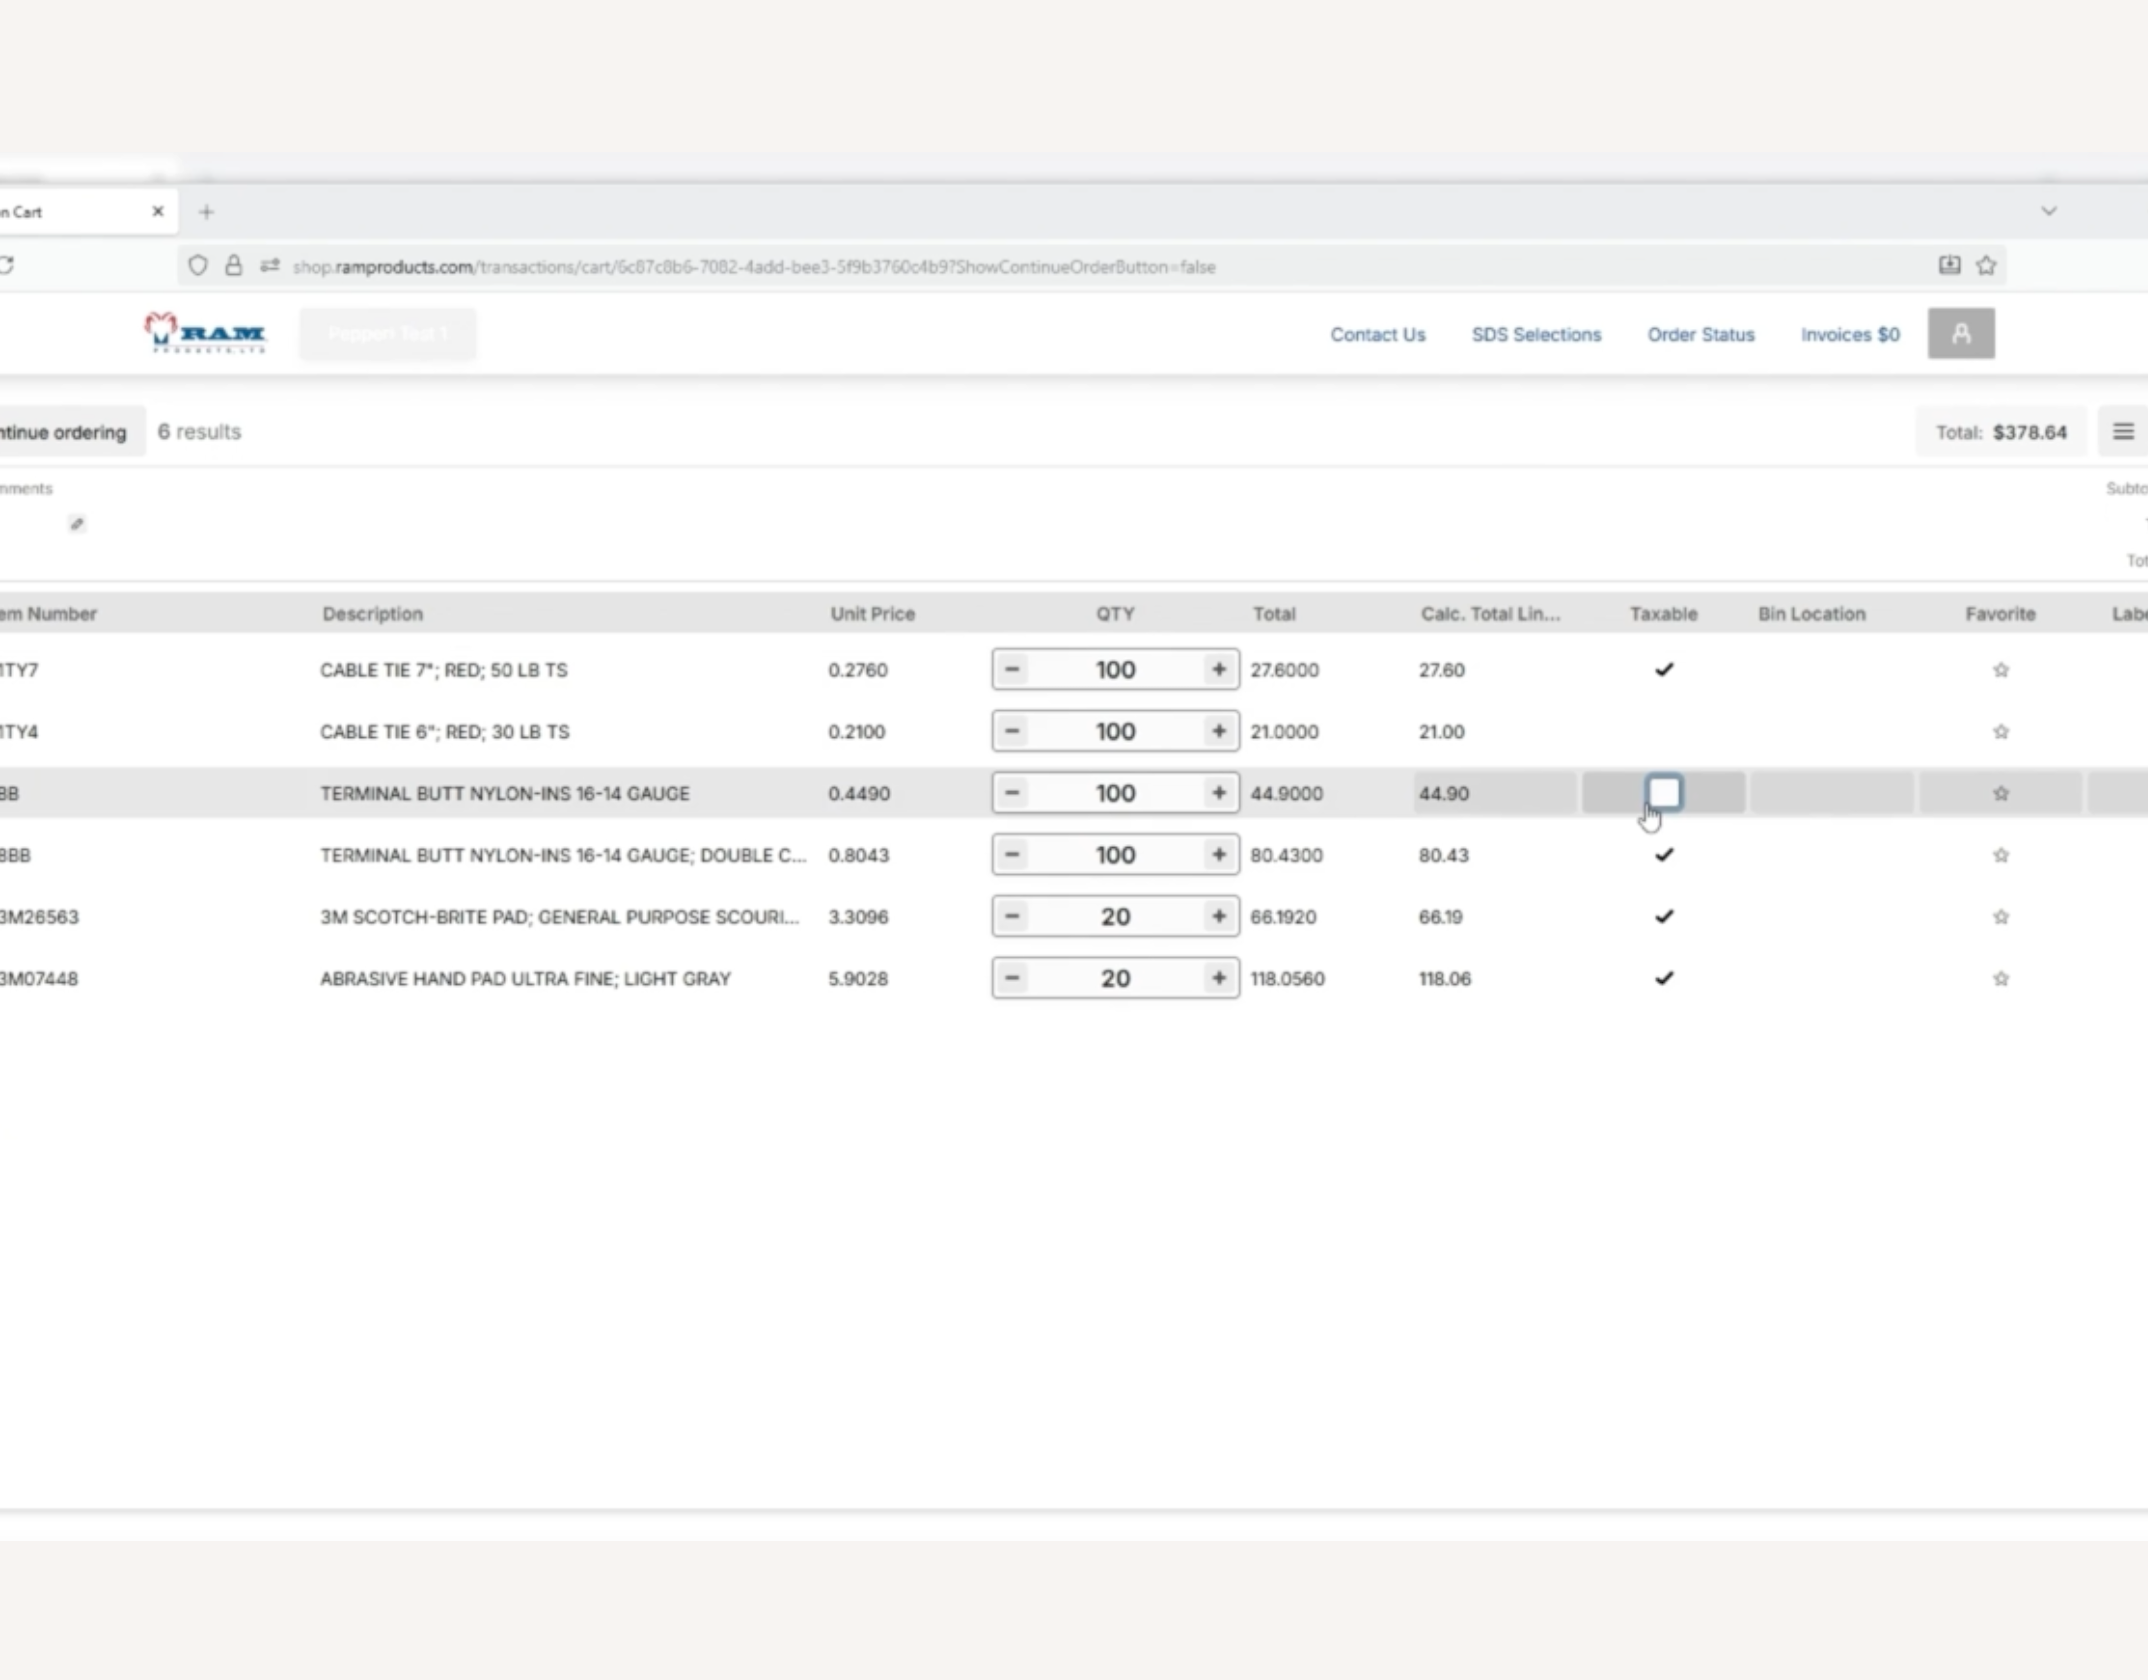2148x1680 pixels.
Task: Star the ABRASIVE HAND PAD item as favorite
Action: (x=2000, y=979)
